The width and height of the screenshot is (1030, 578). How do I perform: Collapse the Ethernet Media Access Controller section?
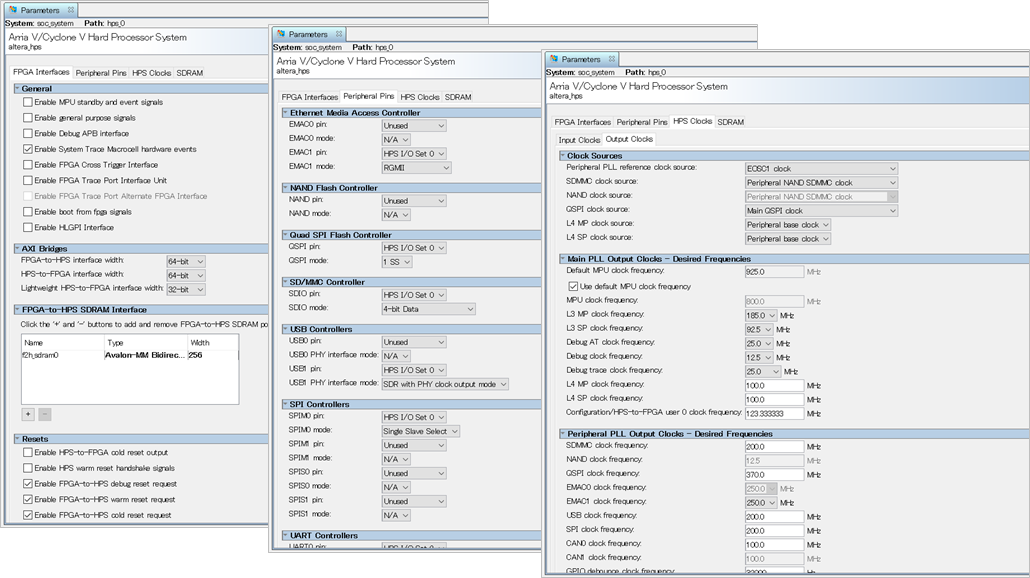pos(283,110)
